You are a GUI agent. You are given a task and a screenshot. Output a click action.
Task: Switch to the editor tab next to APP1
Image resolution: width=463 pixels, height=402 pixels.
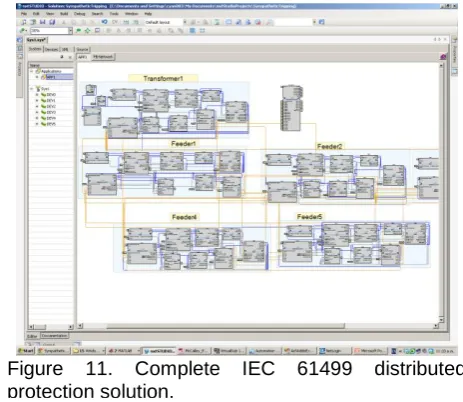(103, 57)
